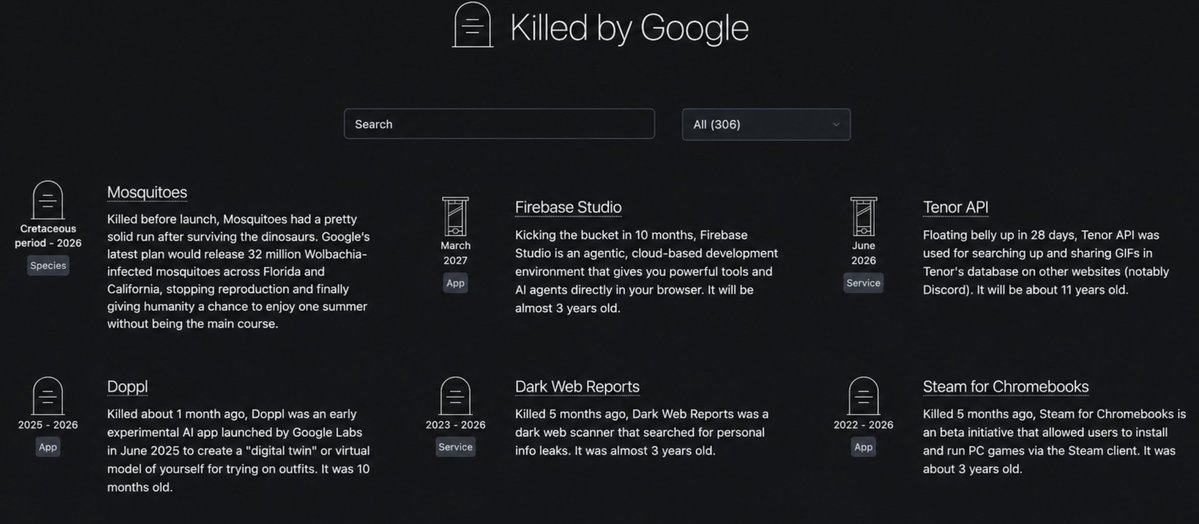Viewport: 1199px width, 524px height.
Task: Click the Mosquitoes description starting 'Killed before launch'
Action: tap(239, 272)
